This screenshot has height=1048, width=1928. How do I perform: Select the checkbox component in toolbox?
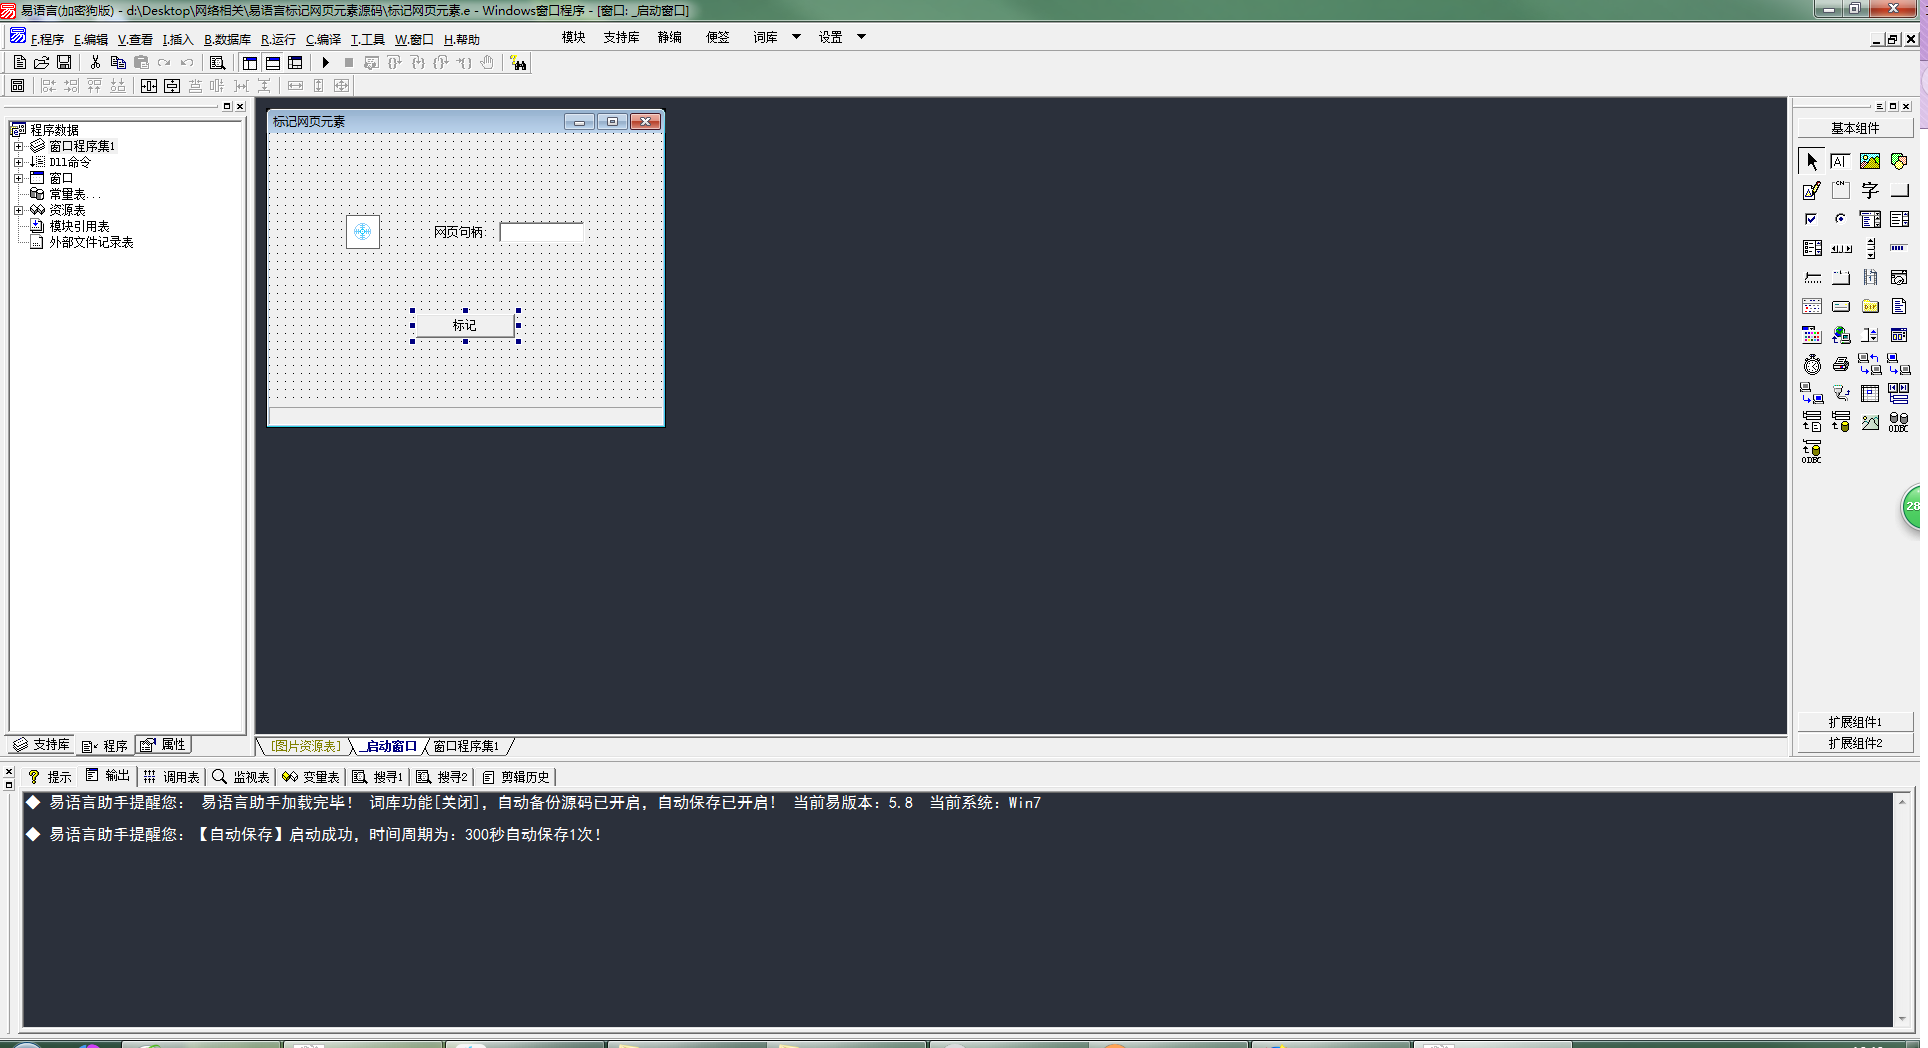pyautogui.click(x=1812, y=219)
